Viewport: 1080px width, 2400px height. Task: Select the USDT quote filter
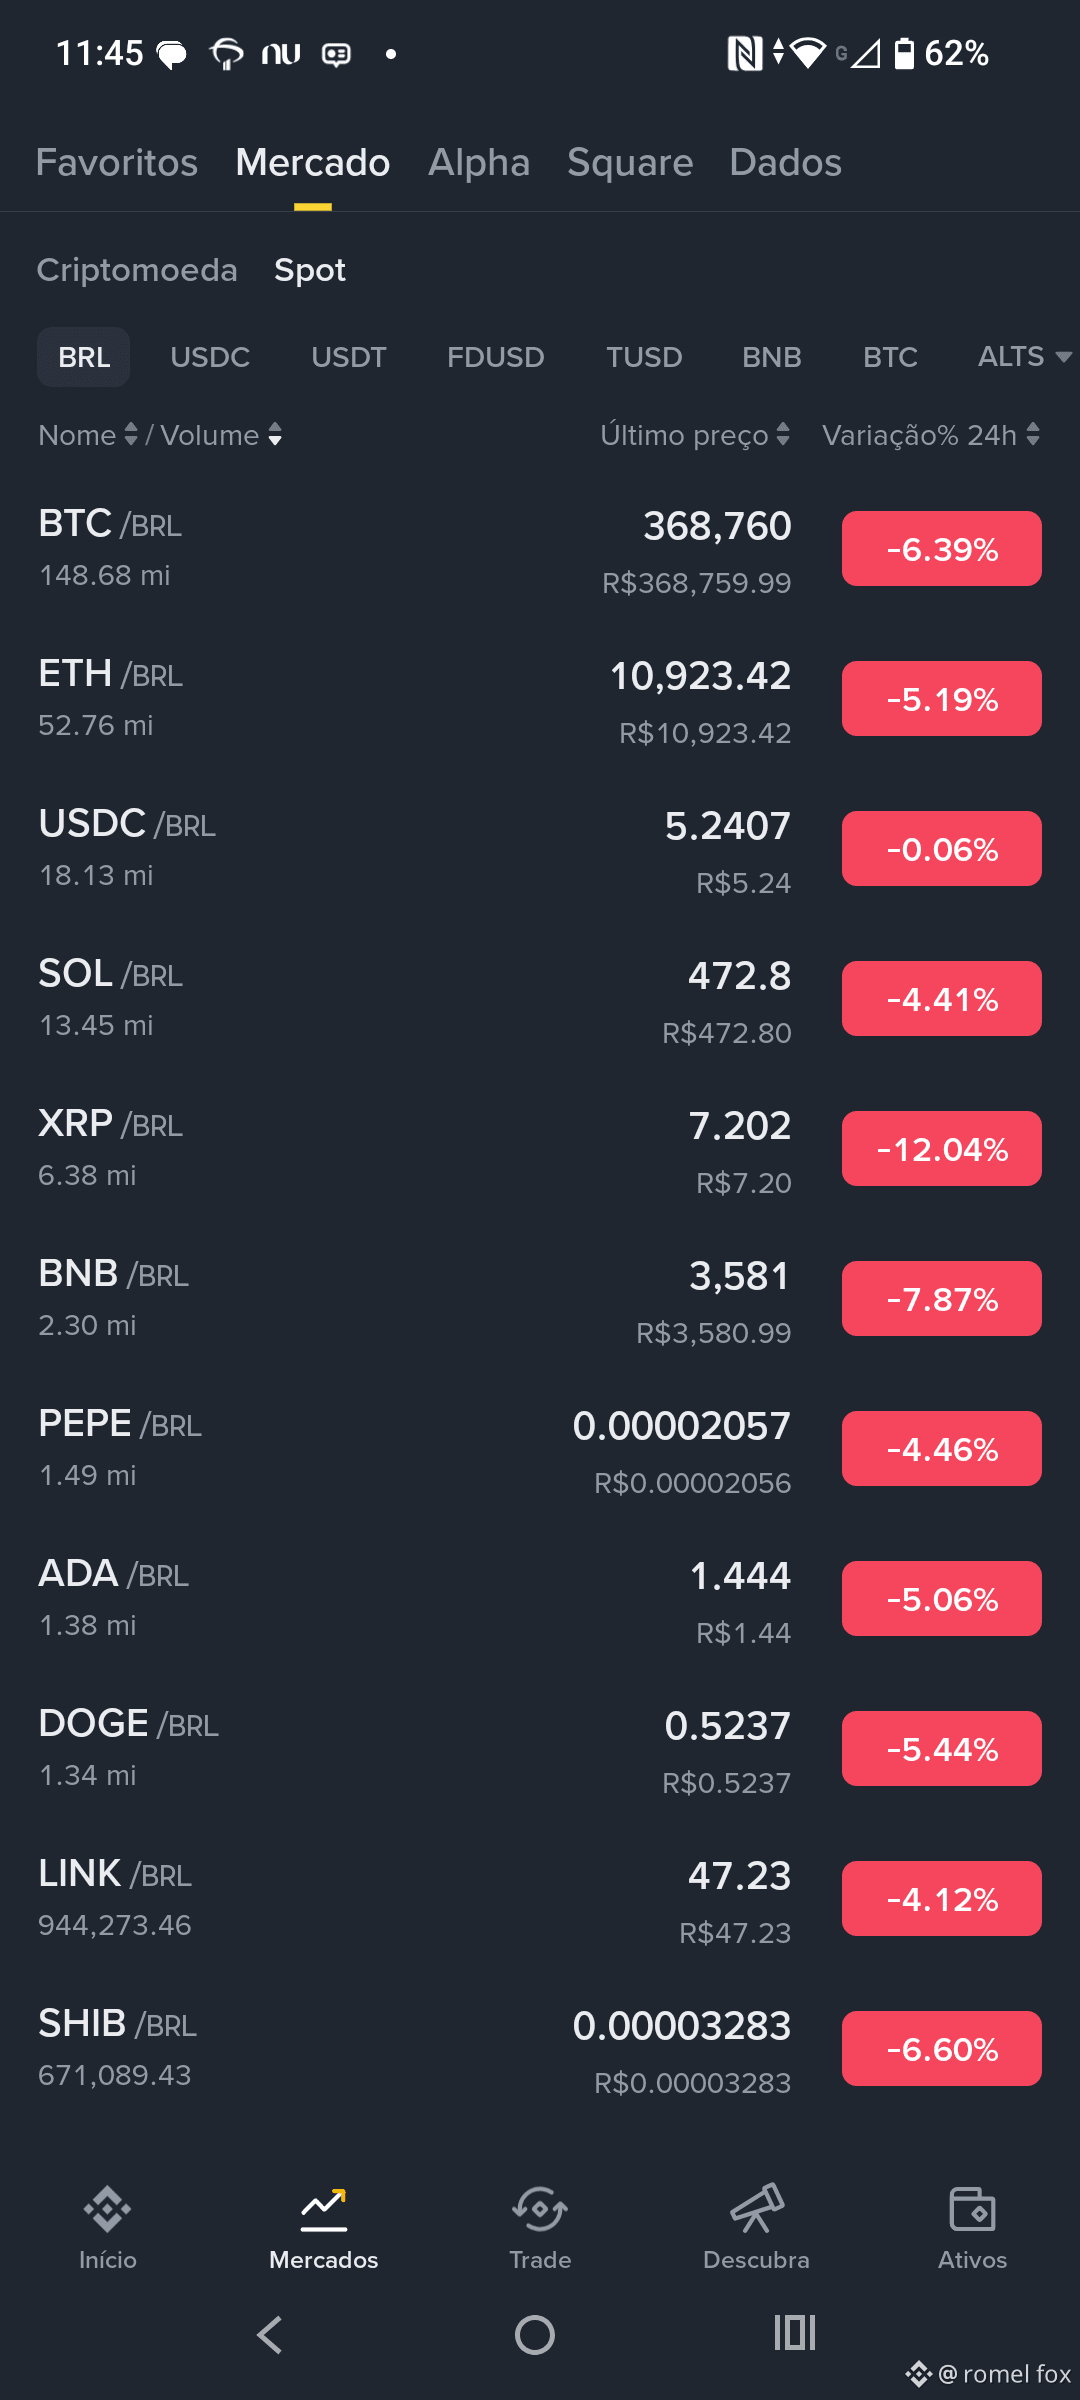point(348,357)
